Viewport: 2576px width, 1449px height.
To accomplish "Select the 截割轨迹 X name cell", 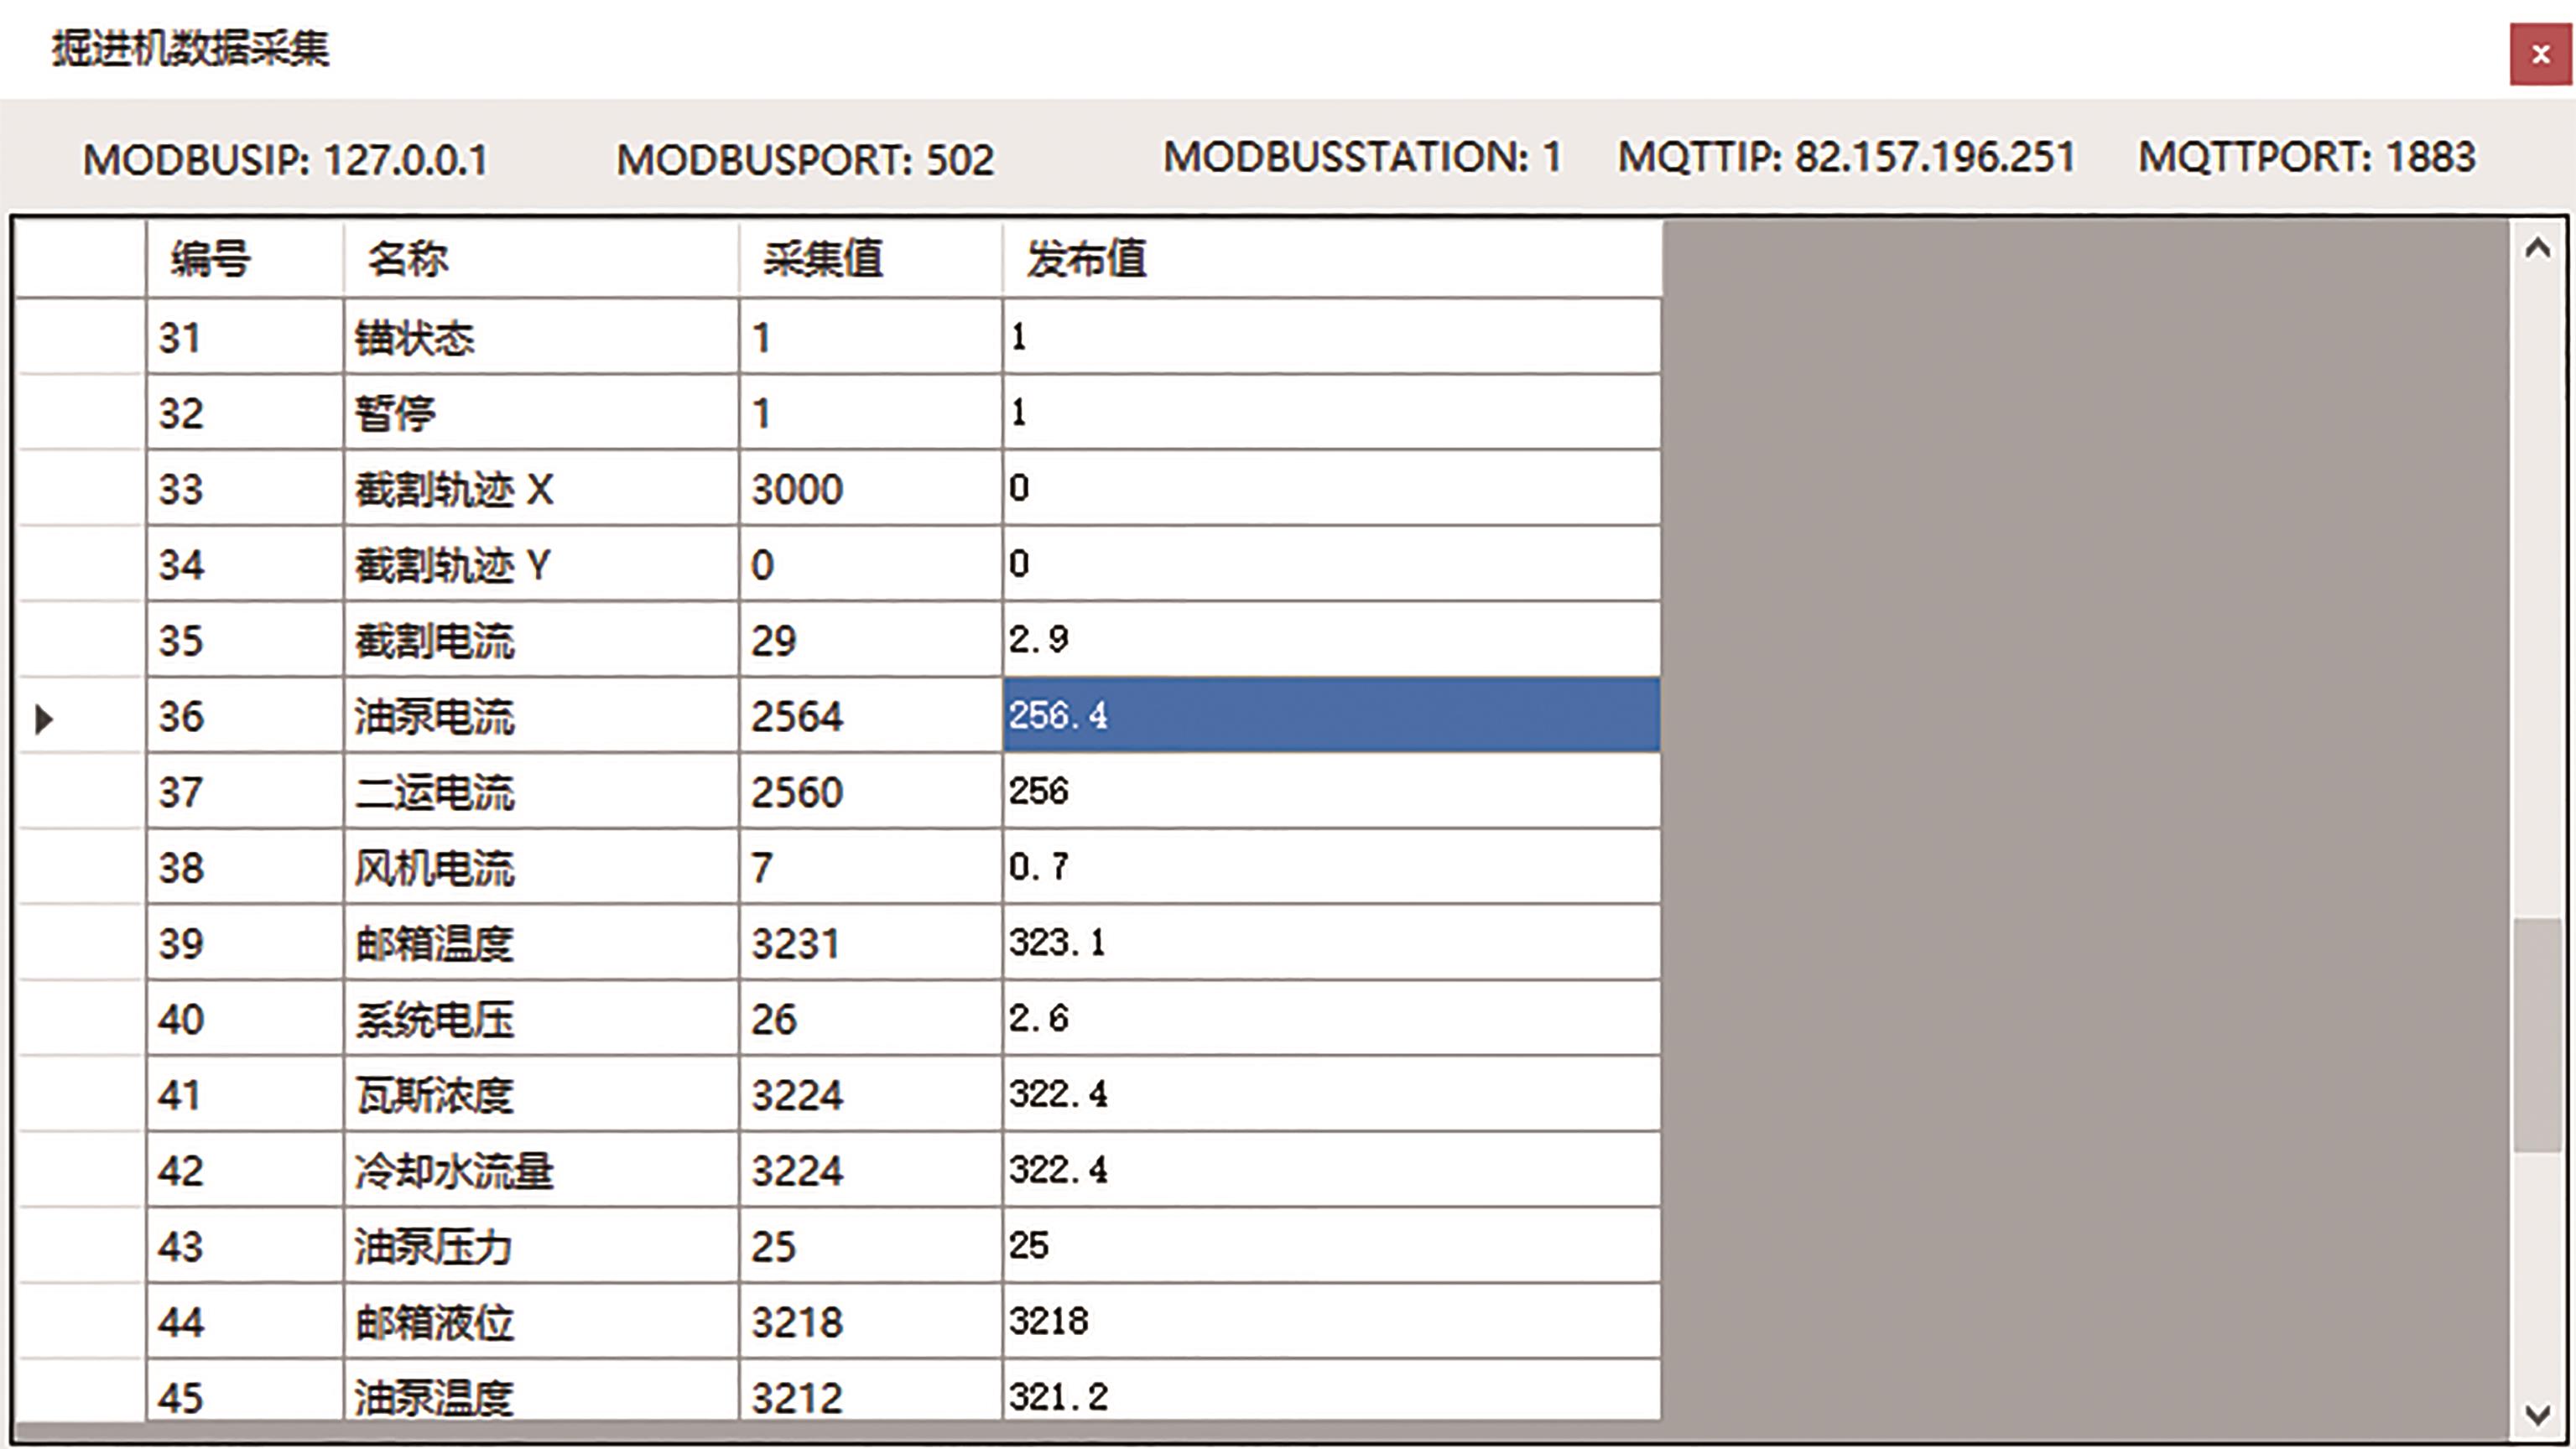I will (x=541, y=489).
